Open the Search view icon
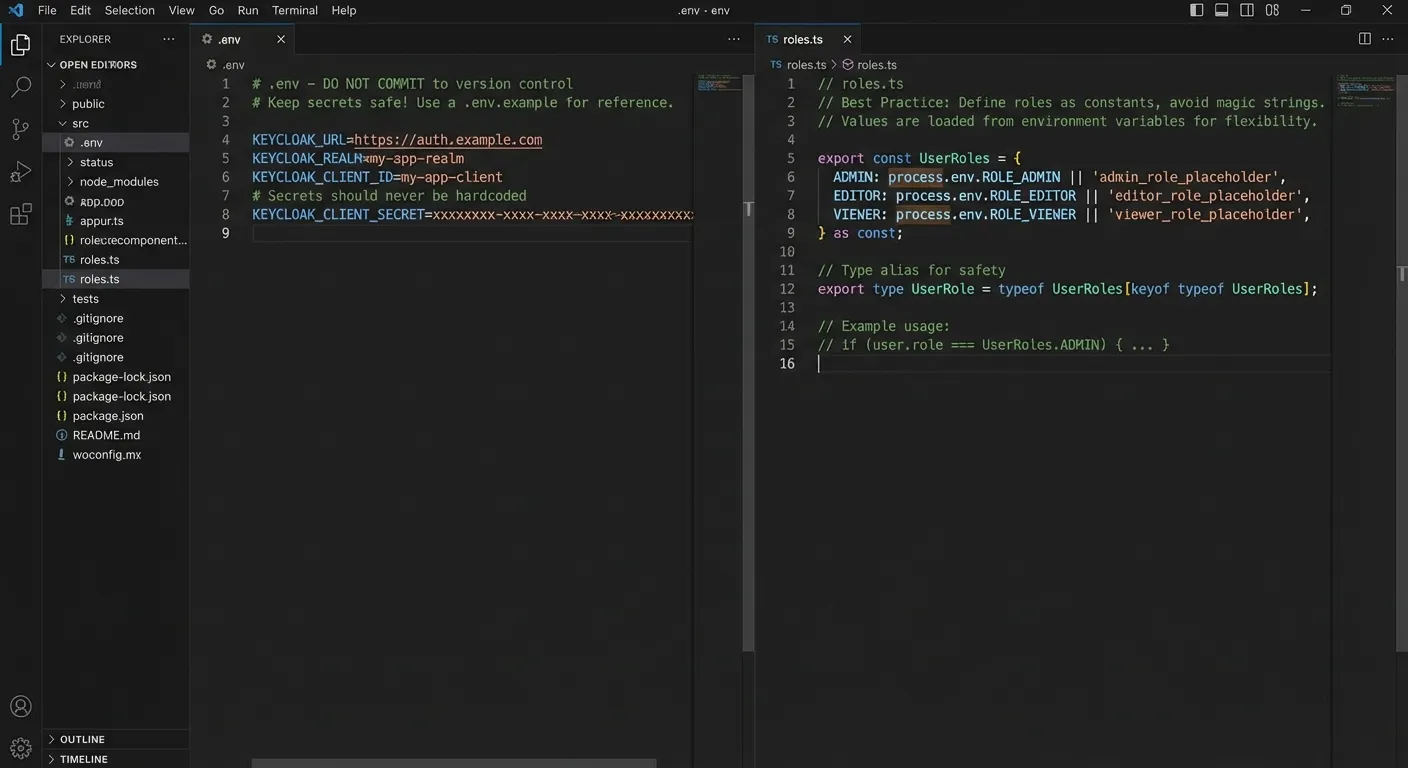 click(20, 88)
